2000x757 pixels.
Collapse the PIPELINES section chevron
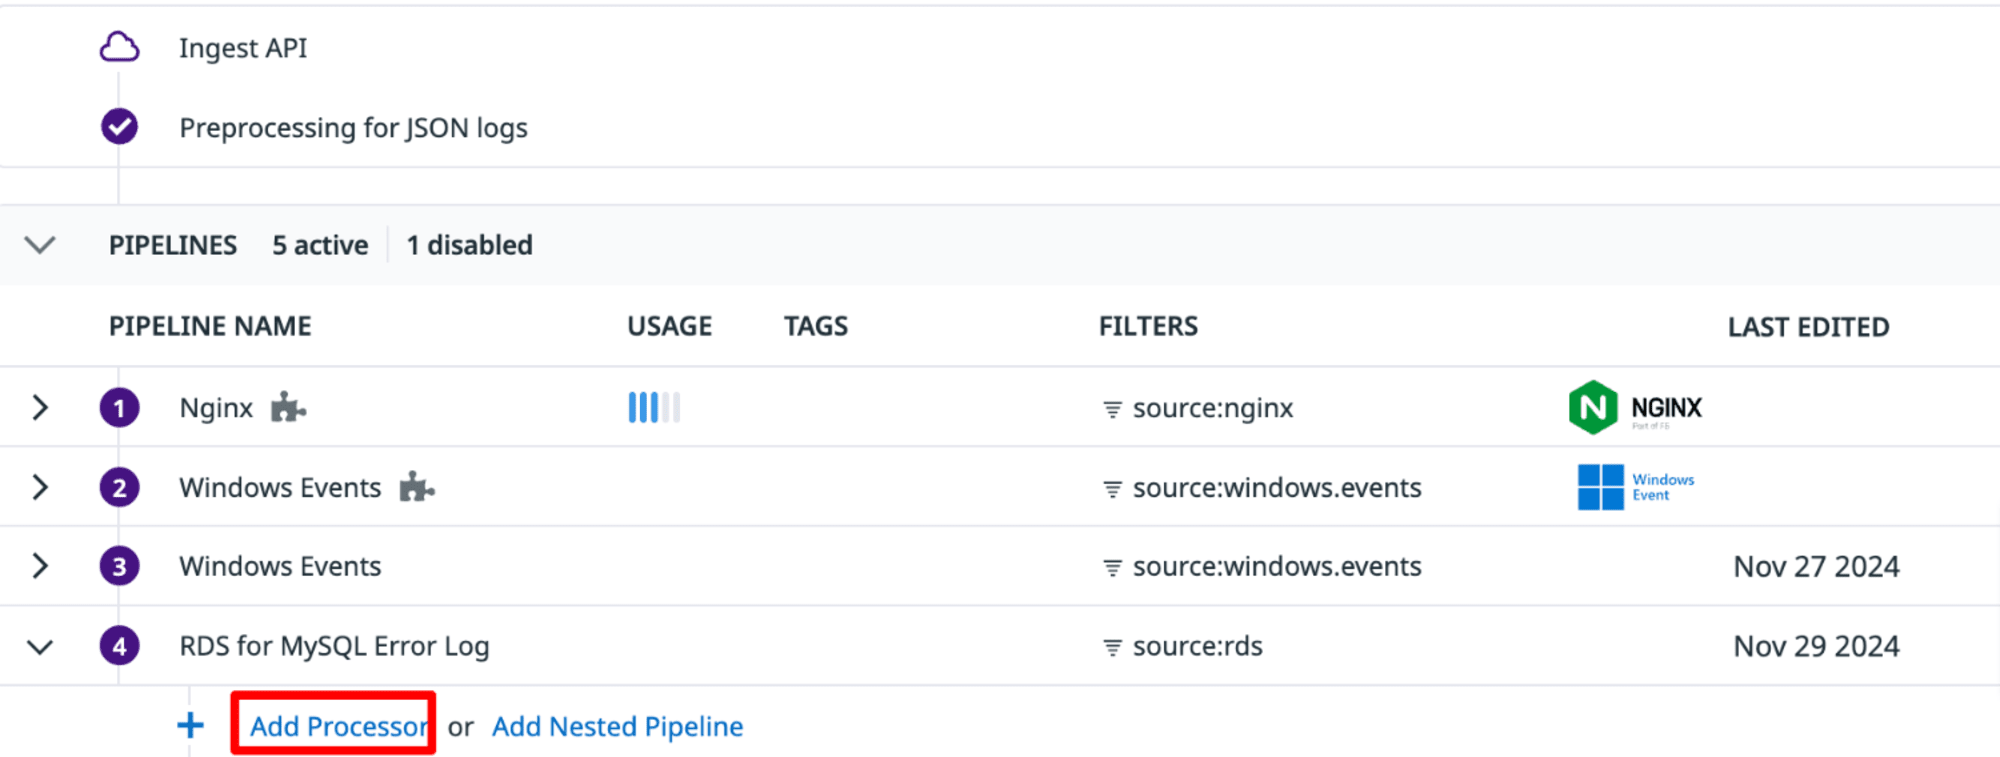point(40,245)
